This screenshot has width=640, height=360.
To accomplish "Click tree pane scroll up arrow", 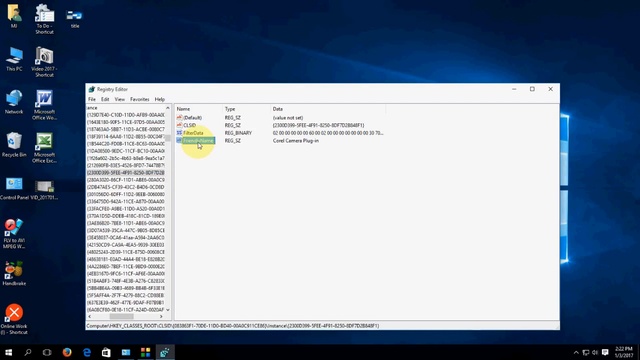I will [x=168, y=108].
